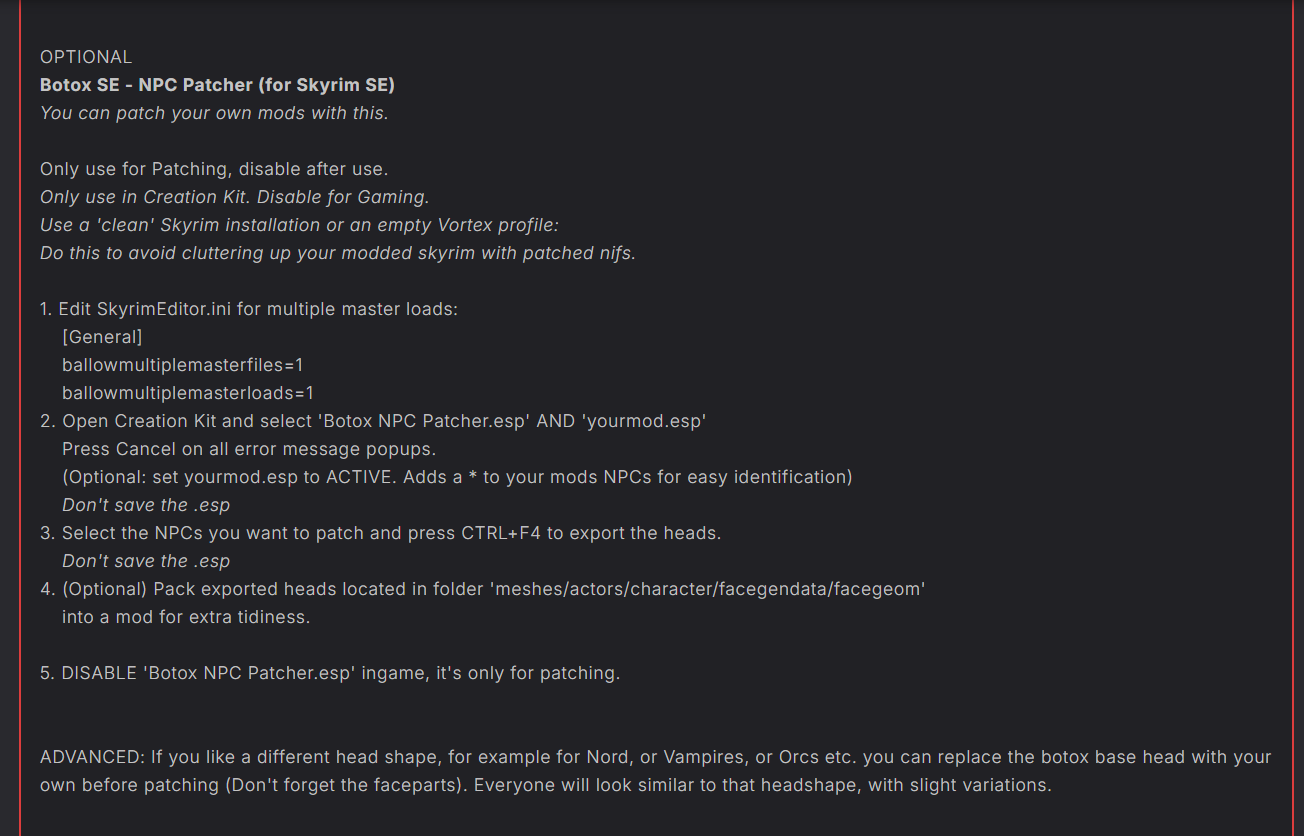Click the 'ballowmultiplemasterloads=1' setting text
This screenshot has width=1304, height=836.
[188, 393]
